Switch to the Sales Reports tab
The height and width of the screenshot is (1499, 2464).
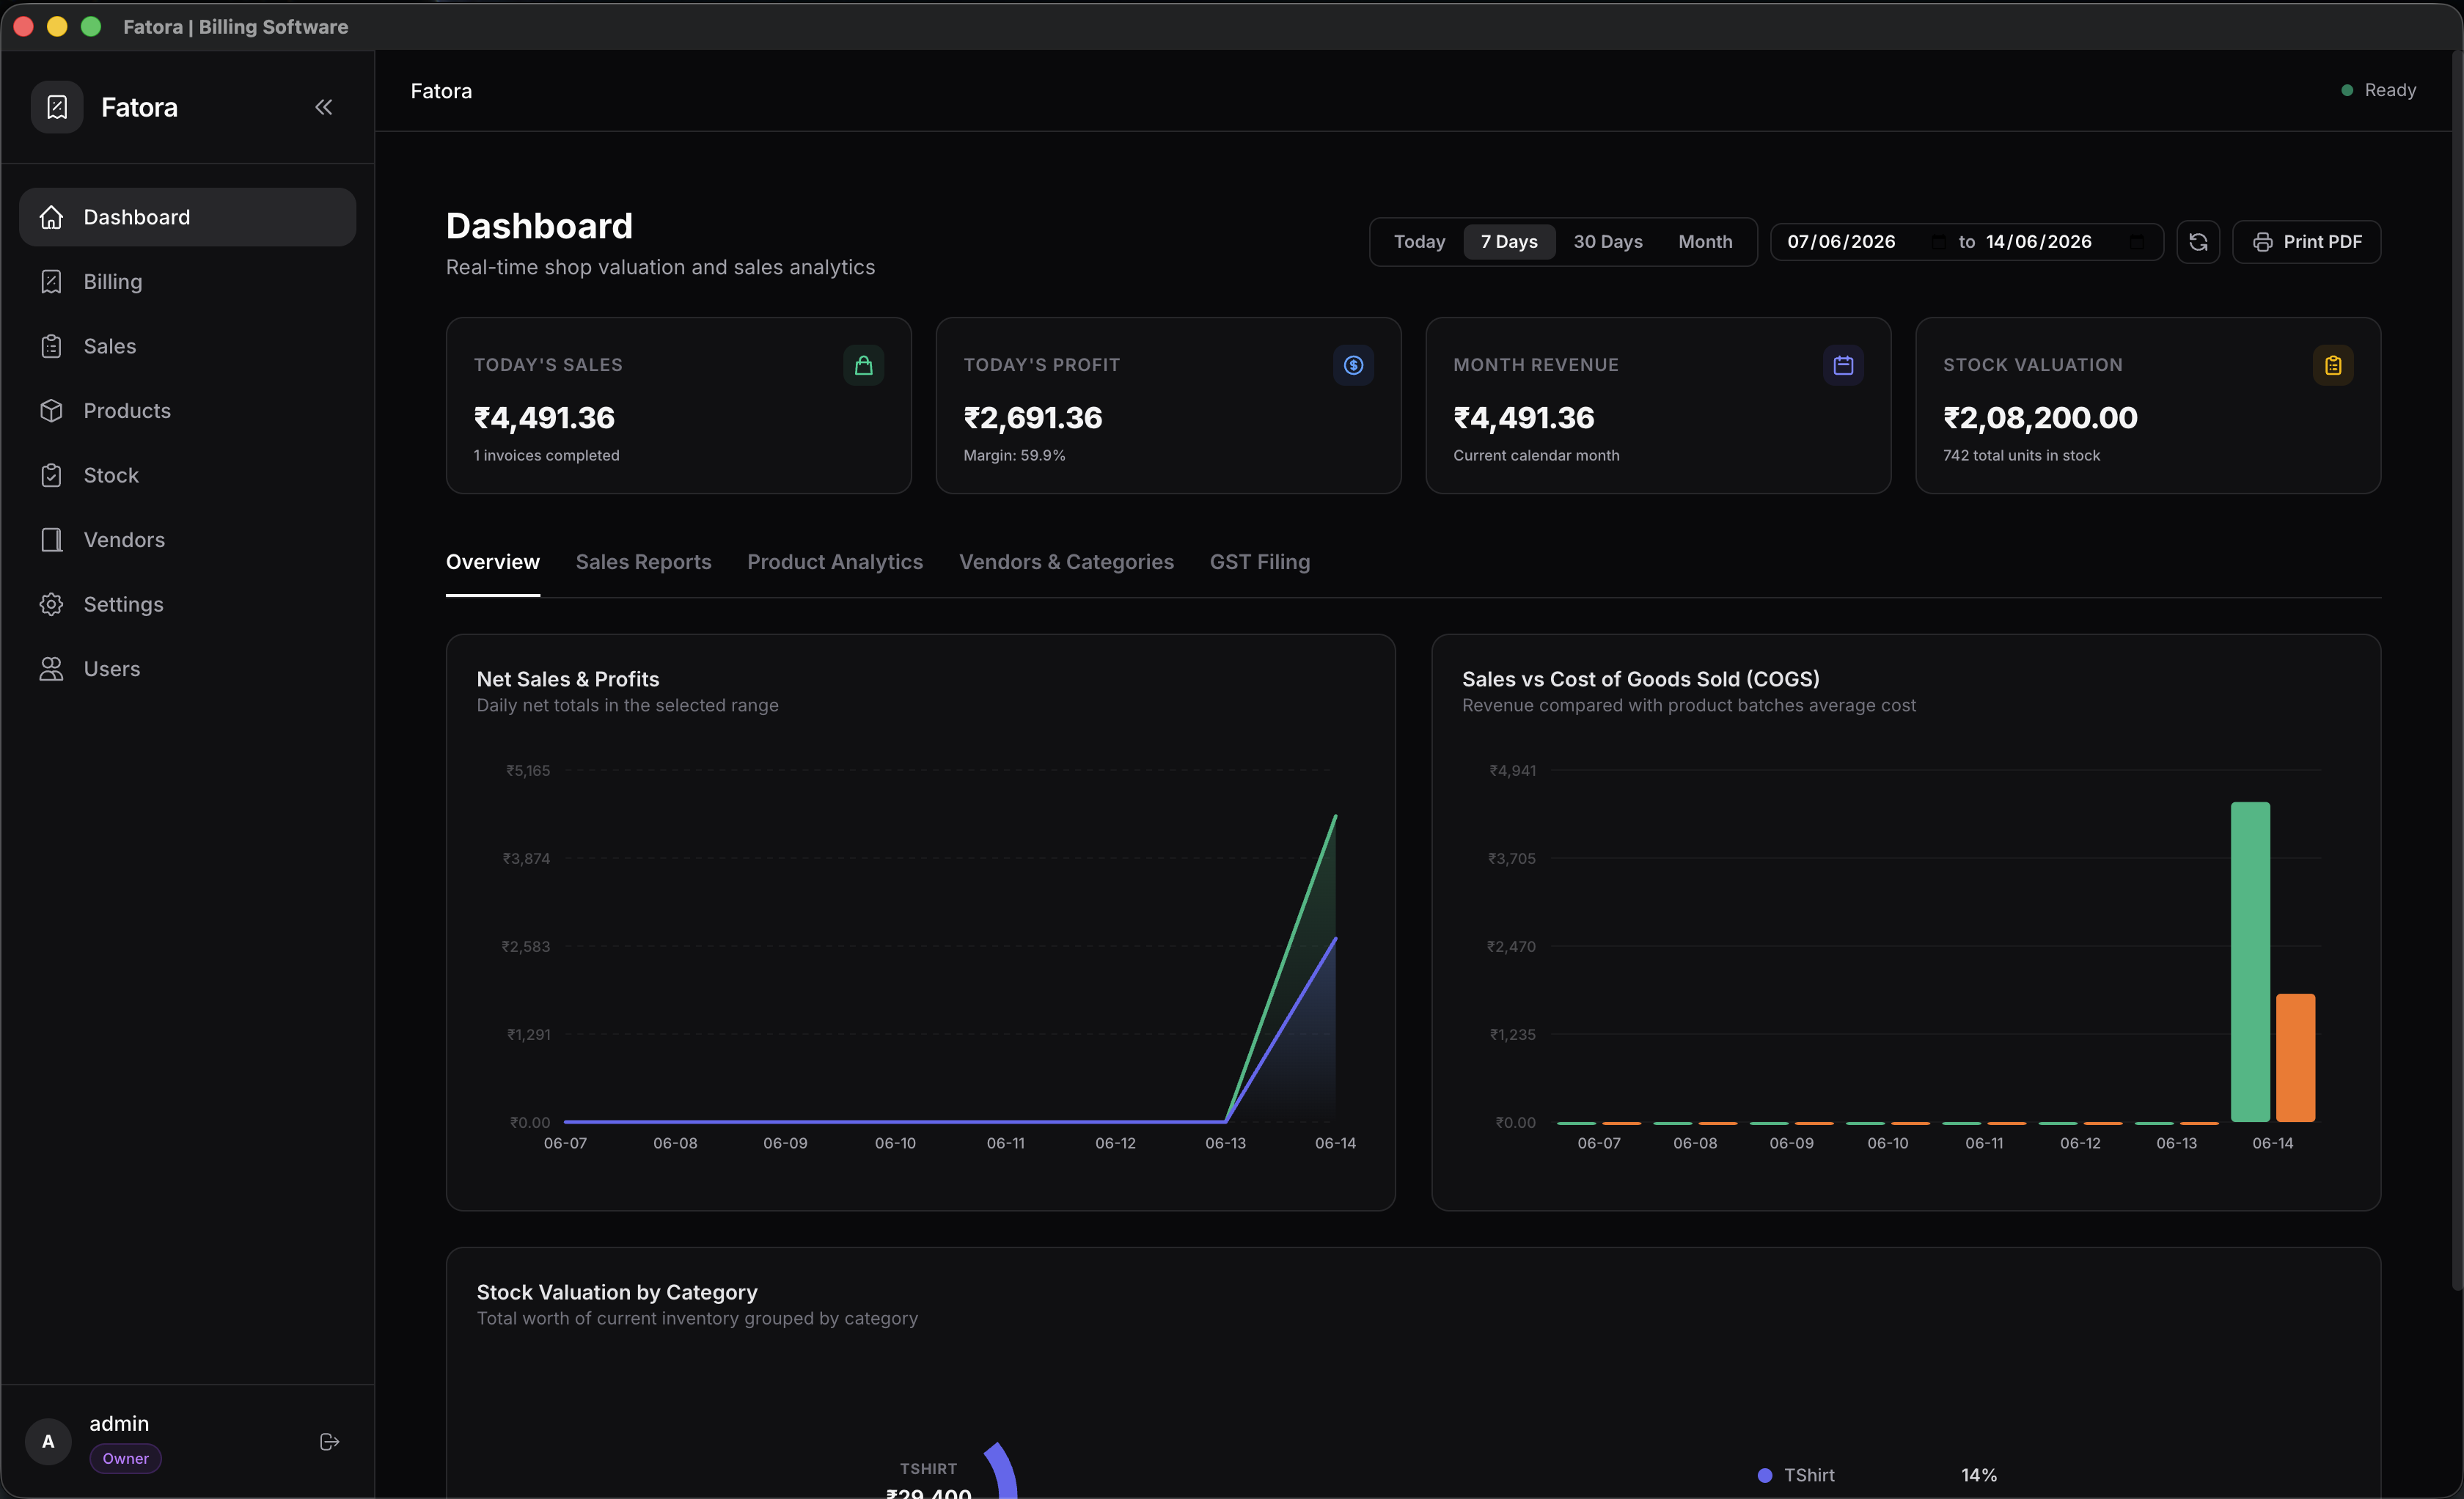click(643, 562)
